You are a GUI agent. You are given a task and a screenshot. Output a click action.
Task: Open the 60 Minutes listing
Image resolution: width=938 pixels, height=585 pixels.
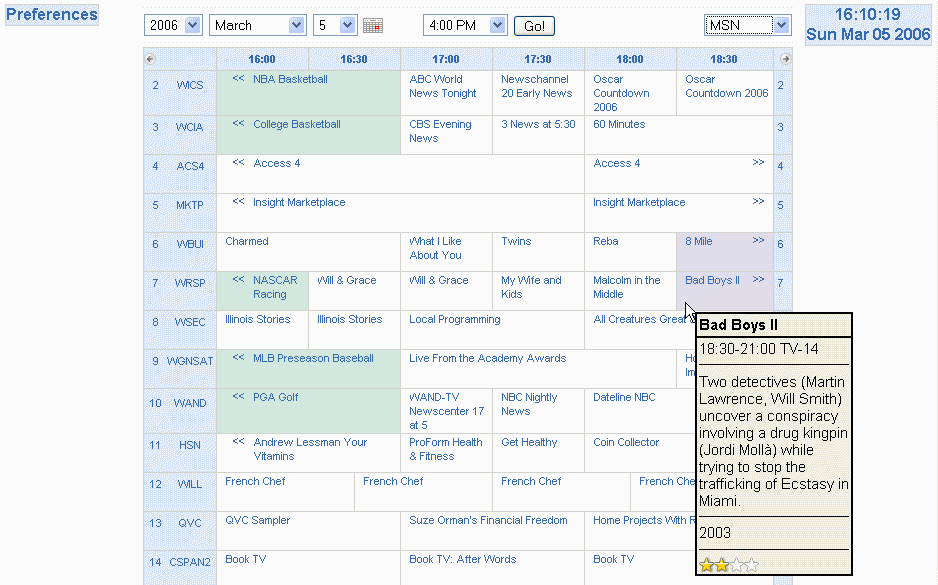pos(619,124)
